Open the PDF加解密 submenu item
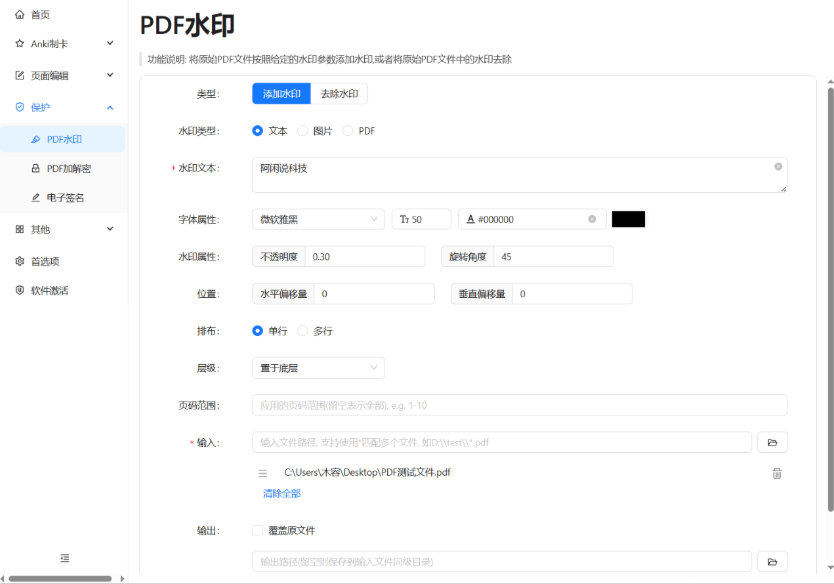 (x=63, y=169)
